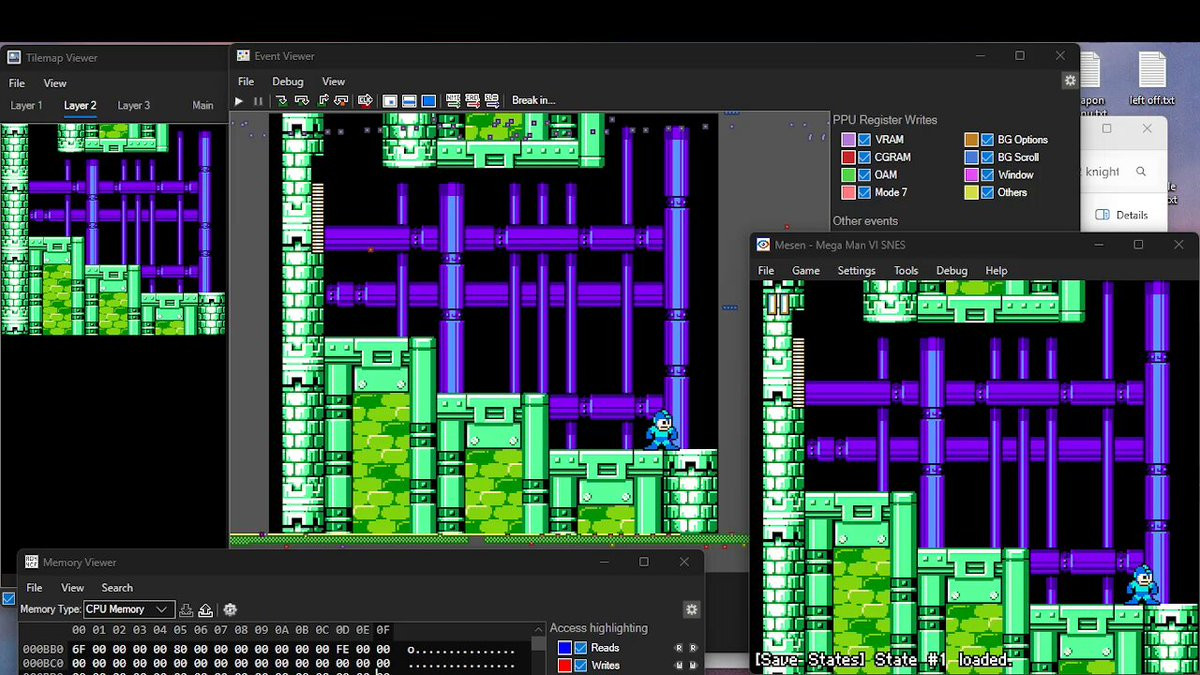Click the Pause icon in Event Viewer toolbar
Viewport: 1200px width, 675px height.
tap(258, 101)
